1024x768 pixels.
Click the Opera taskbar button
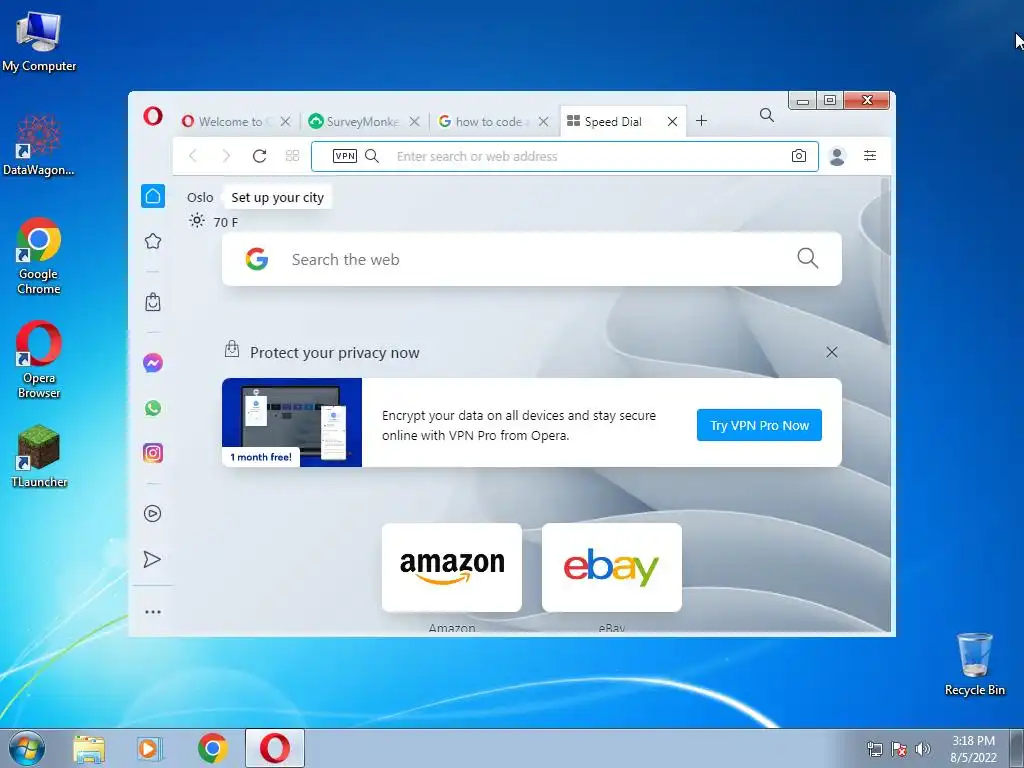(x=275, y=748)
